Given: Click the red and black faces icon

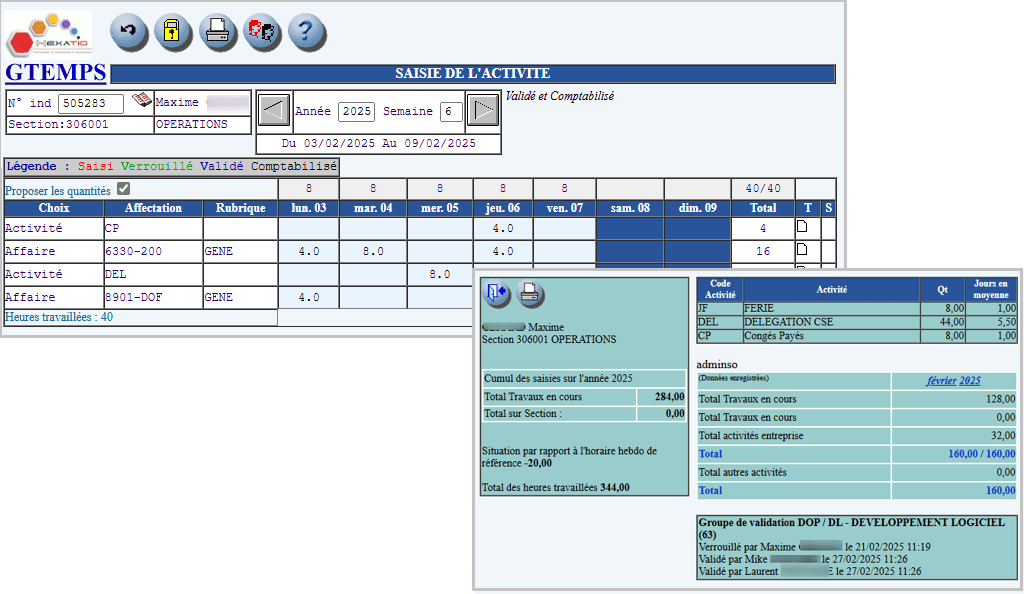Looking at the screenshot, I should point(263,32).
